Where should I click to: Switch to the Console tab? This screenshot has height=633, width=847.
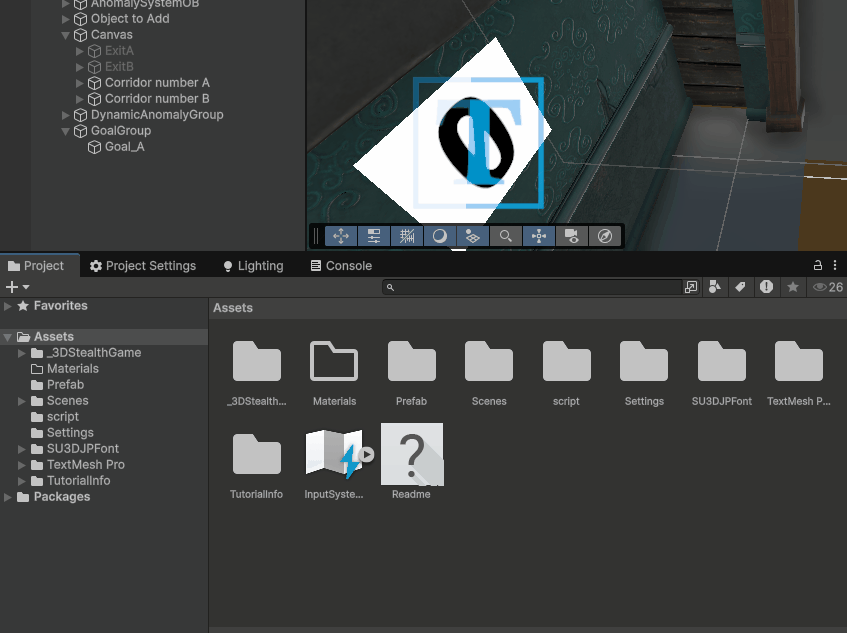point(340,266)
